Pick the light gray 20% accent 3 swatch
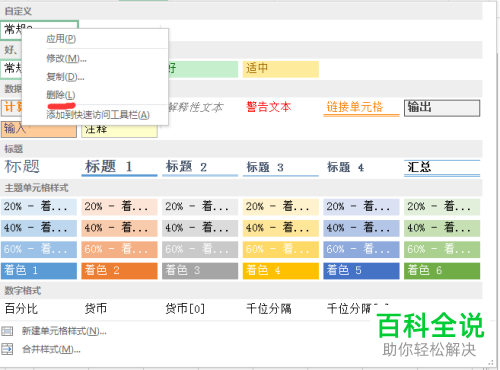The height and width of the screenshot is (370, 500). 200,207
